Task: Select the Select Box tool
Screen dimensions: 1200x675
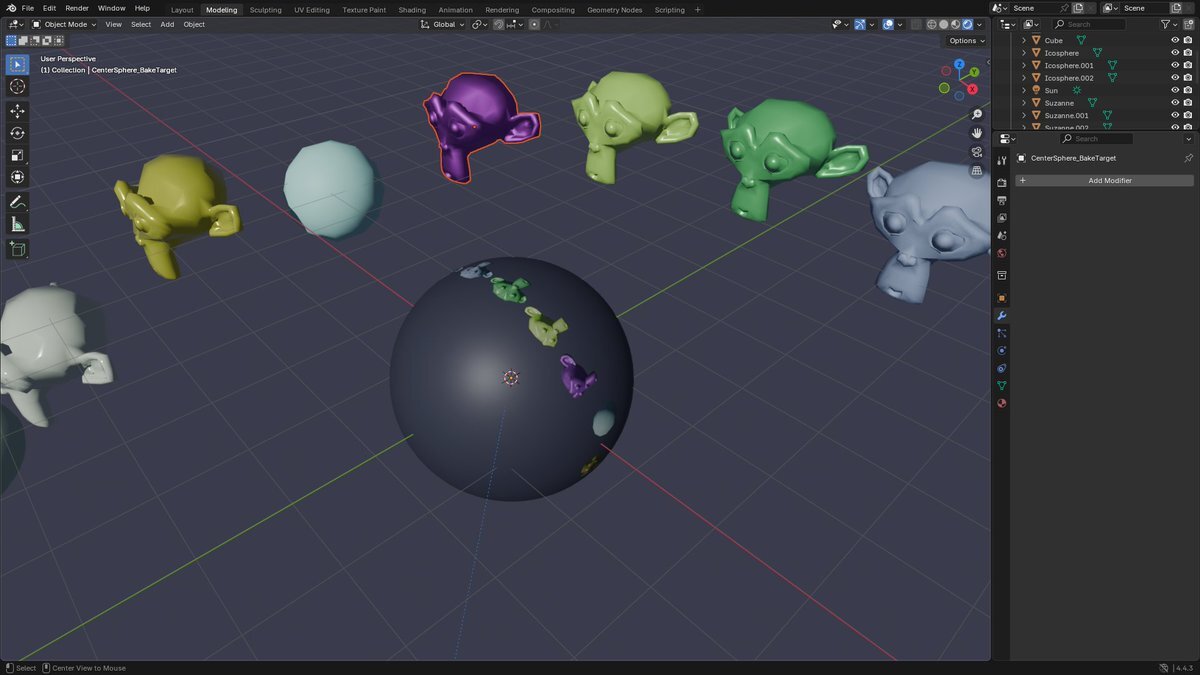Action: [x=17, y=65]
